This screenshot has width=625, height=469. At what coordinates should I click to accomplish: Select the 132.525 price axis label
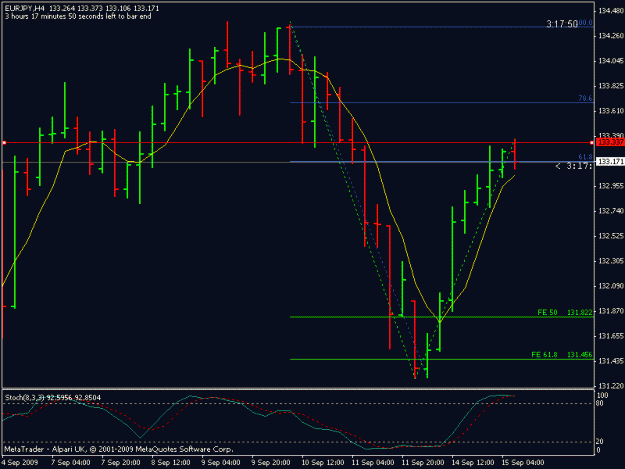pos(611,236)
